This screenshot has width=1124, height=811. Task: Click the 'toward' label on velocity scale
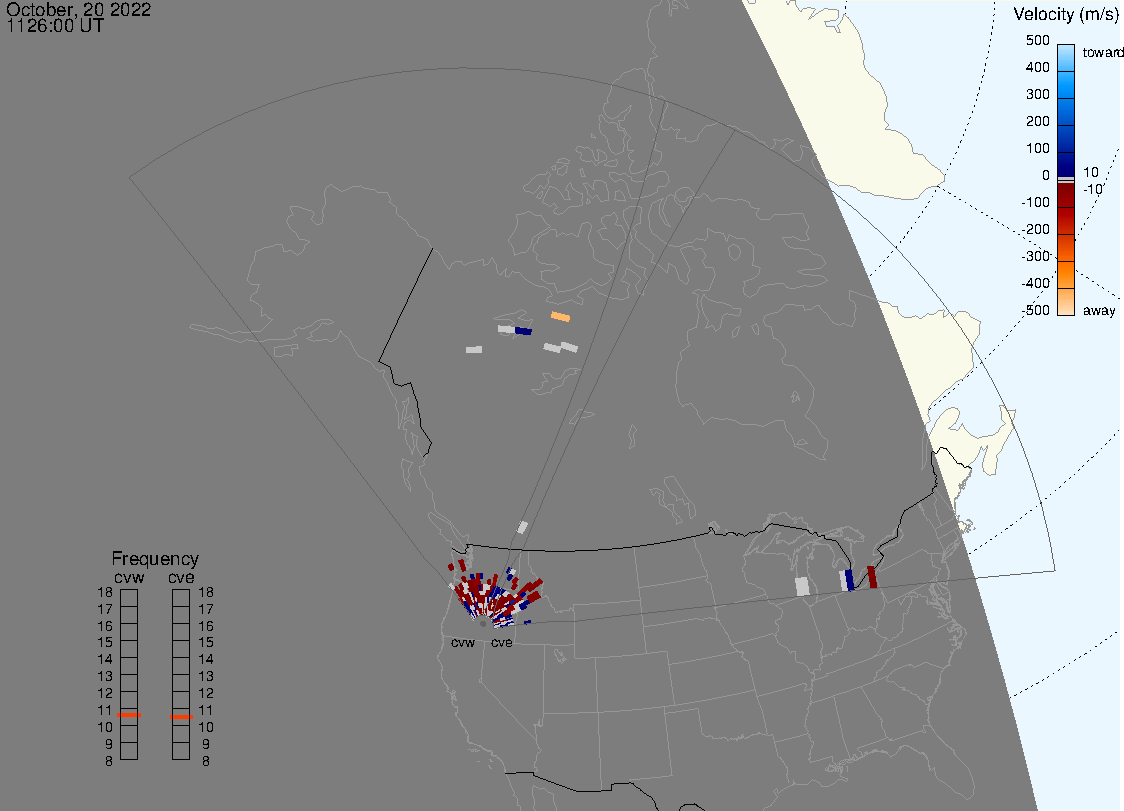click(x=1102, y=52)
